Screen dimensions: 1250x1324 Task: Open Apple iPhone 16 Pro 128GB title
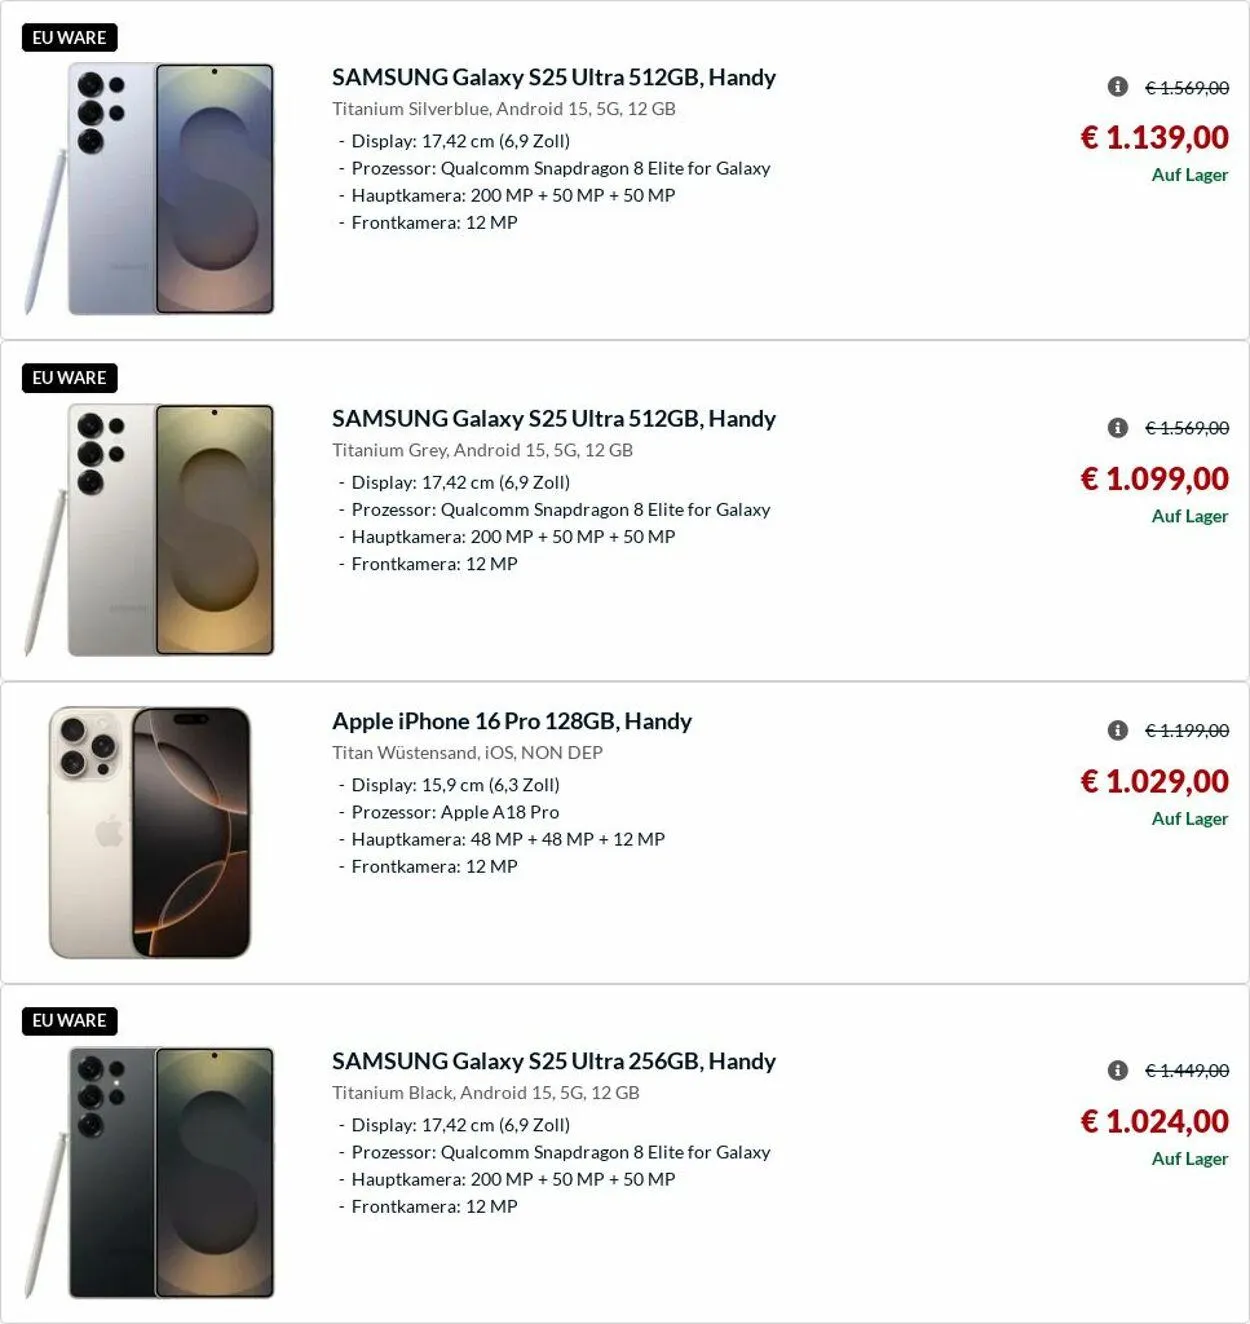click(x=511, y=721)
